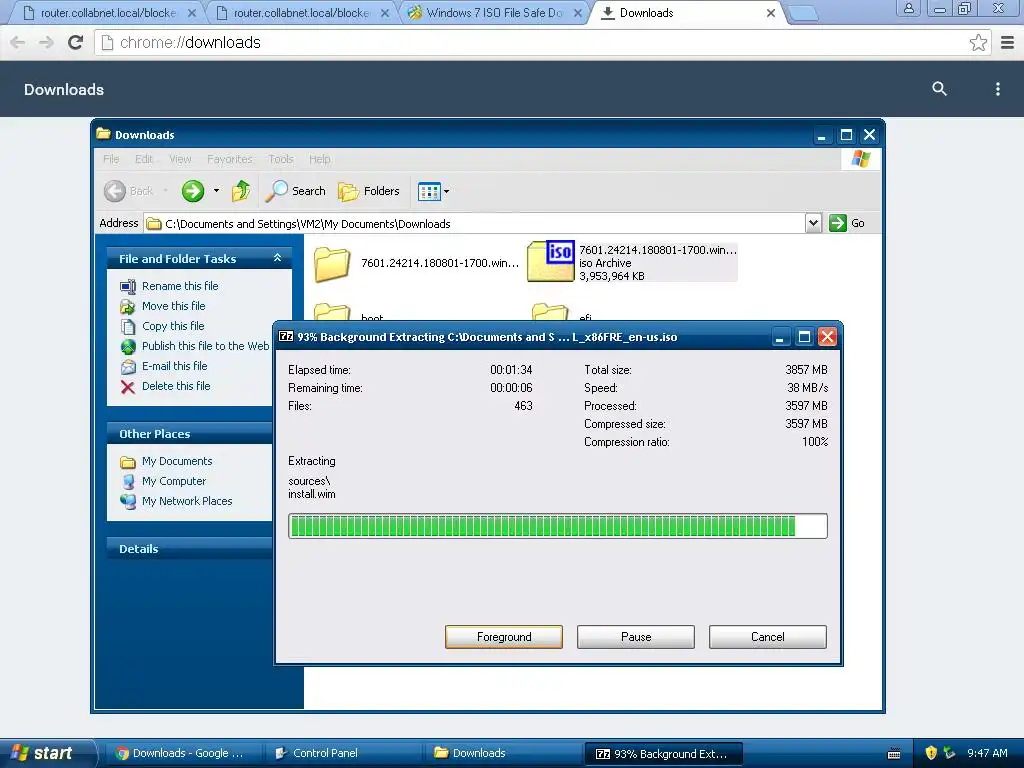Close the Windows 7 ISO File tab

click(x=578, y=13)
